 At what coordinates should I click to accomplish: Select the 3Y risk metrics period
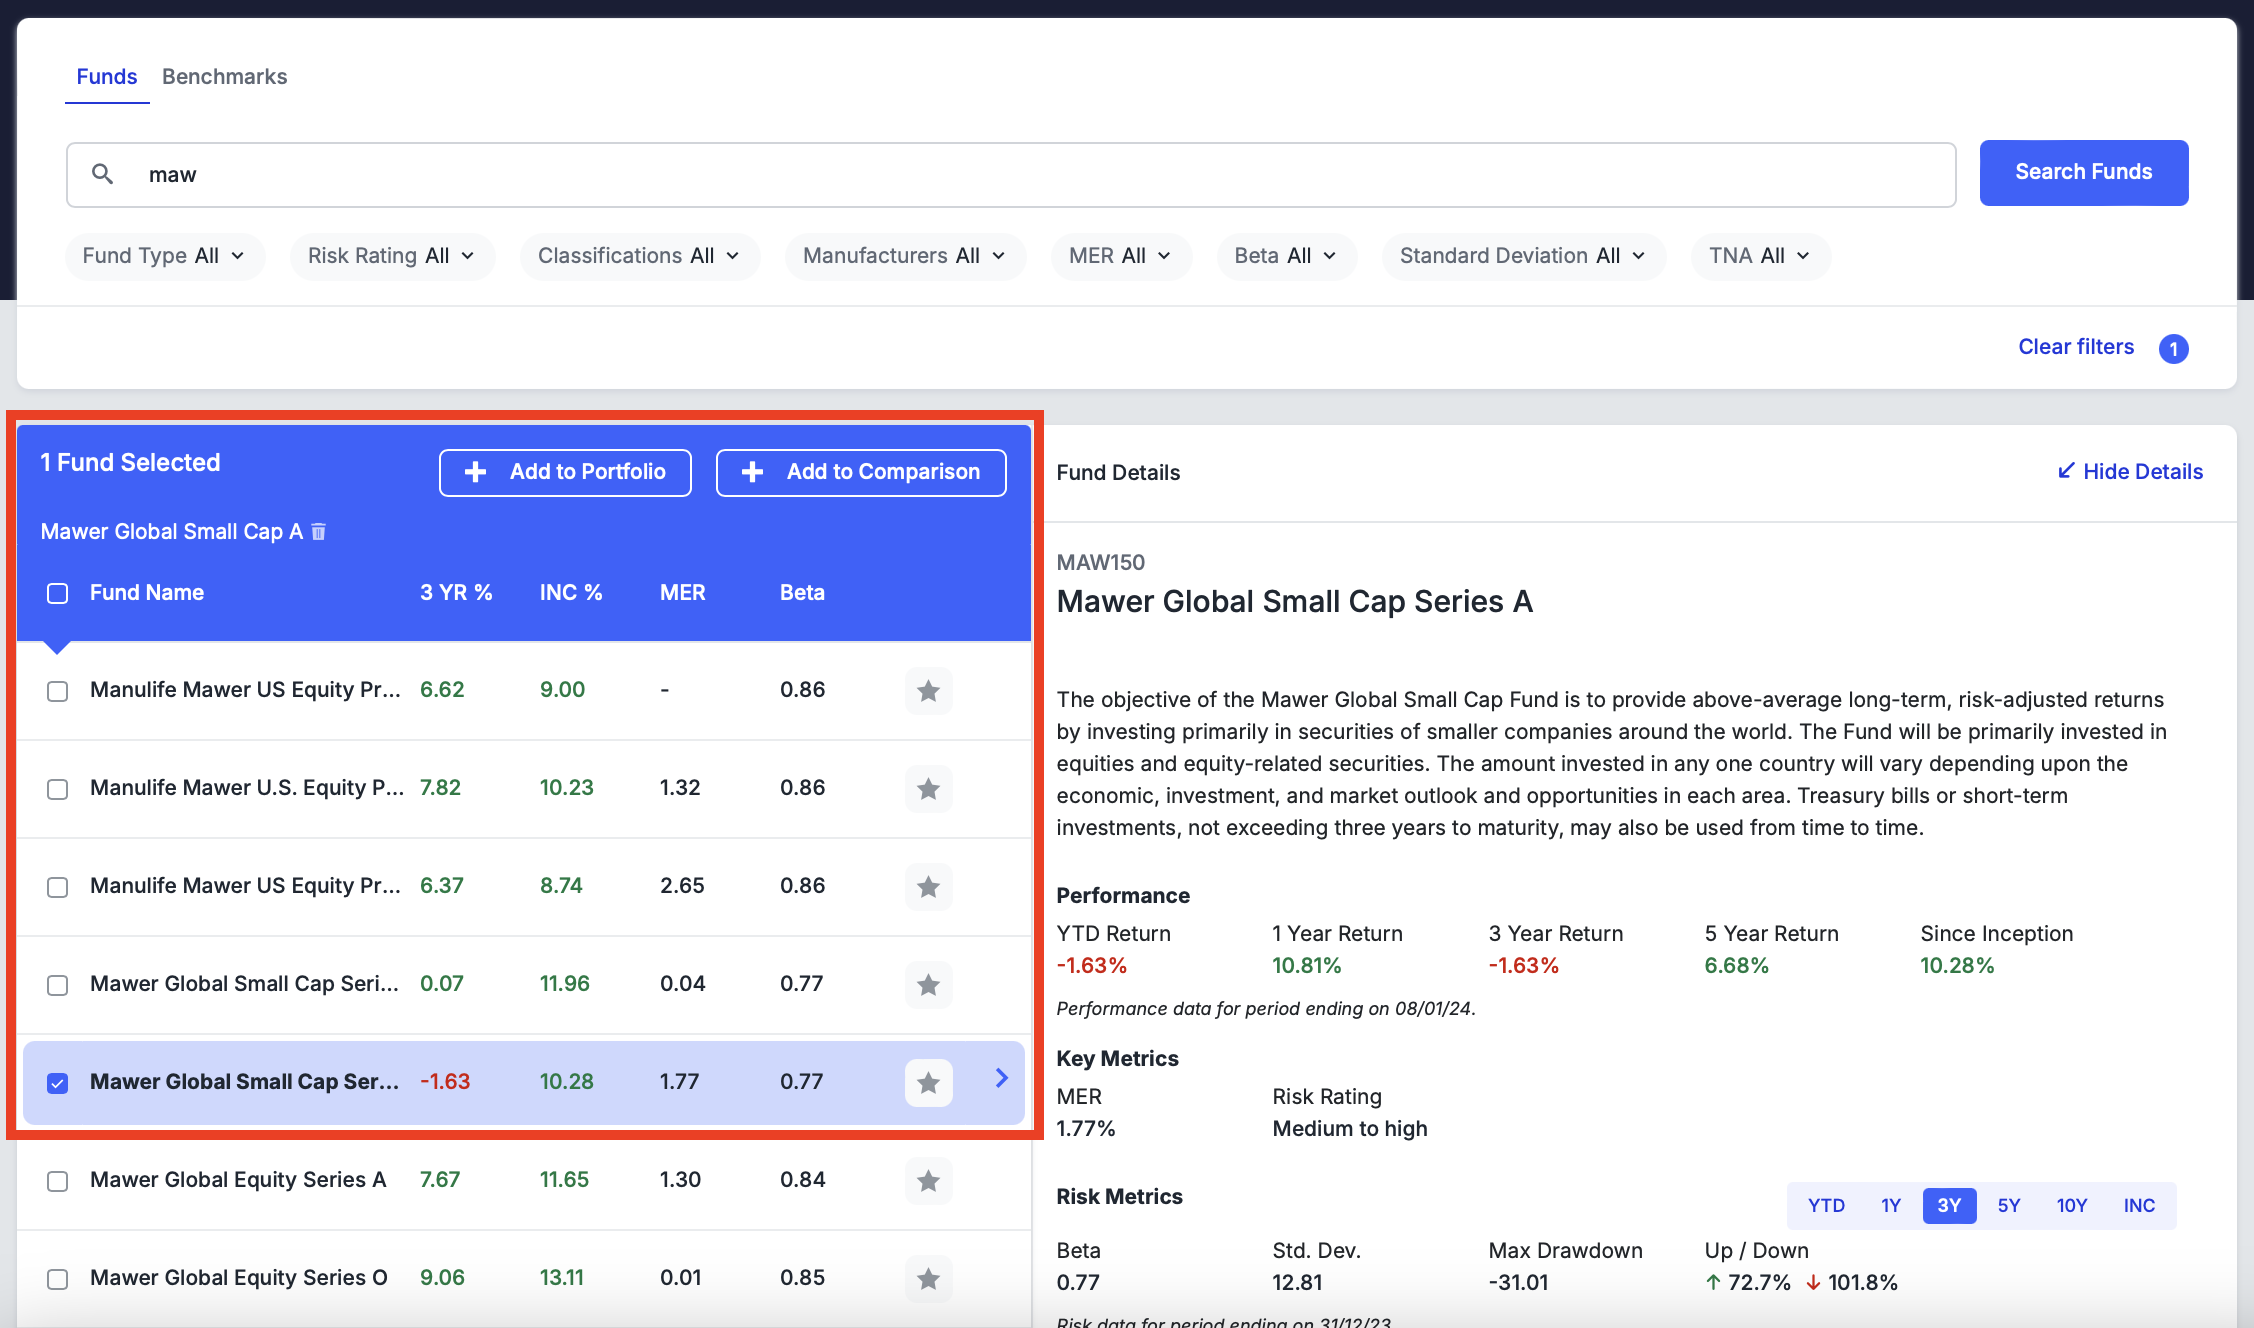click(x=1949, y=1206)
